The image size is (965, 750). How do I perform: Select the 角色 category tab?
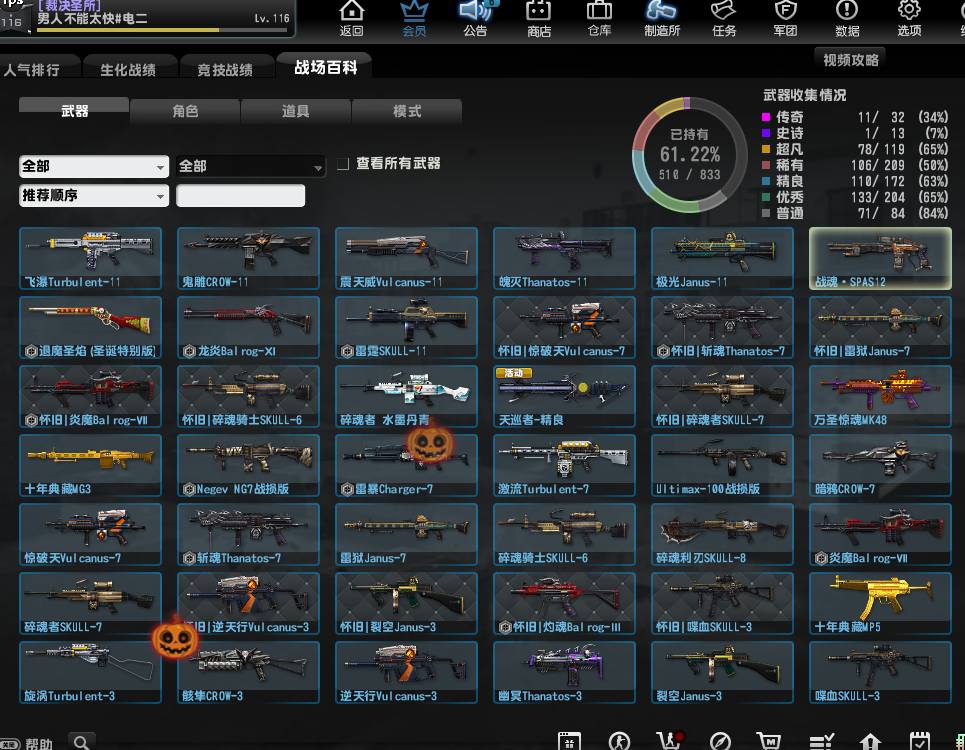185,111
